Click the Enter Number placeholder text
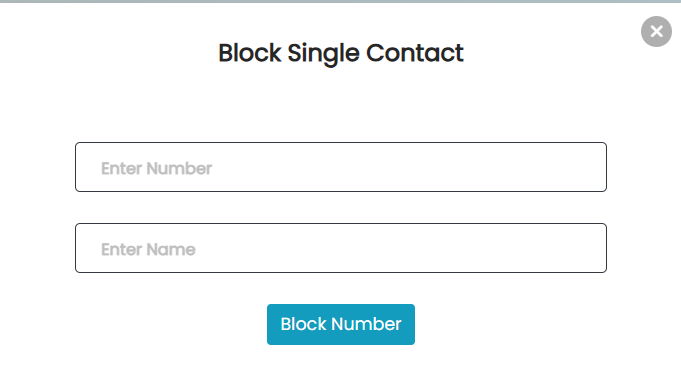 click(156, 168)
